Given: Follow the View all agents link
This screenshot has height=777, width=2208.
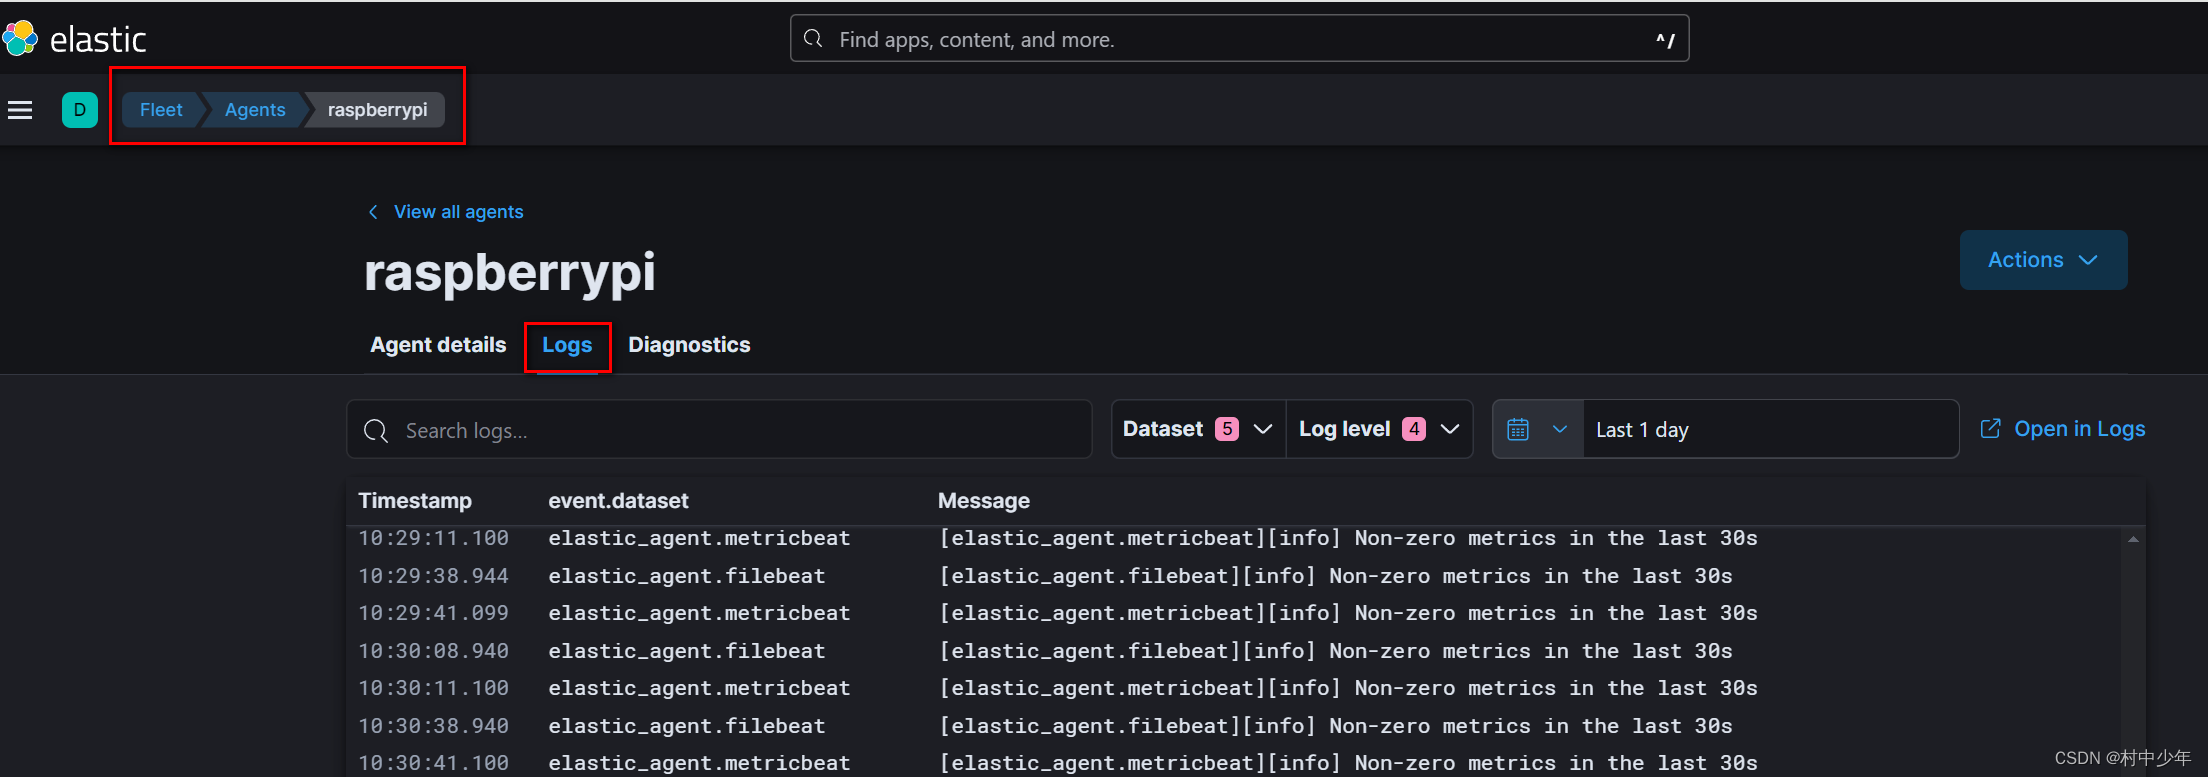Looking at the screenshot, I should tap(459, 212).
